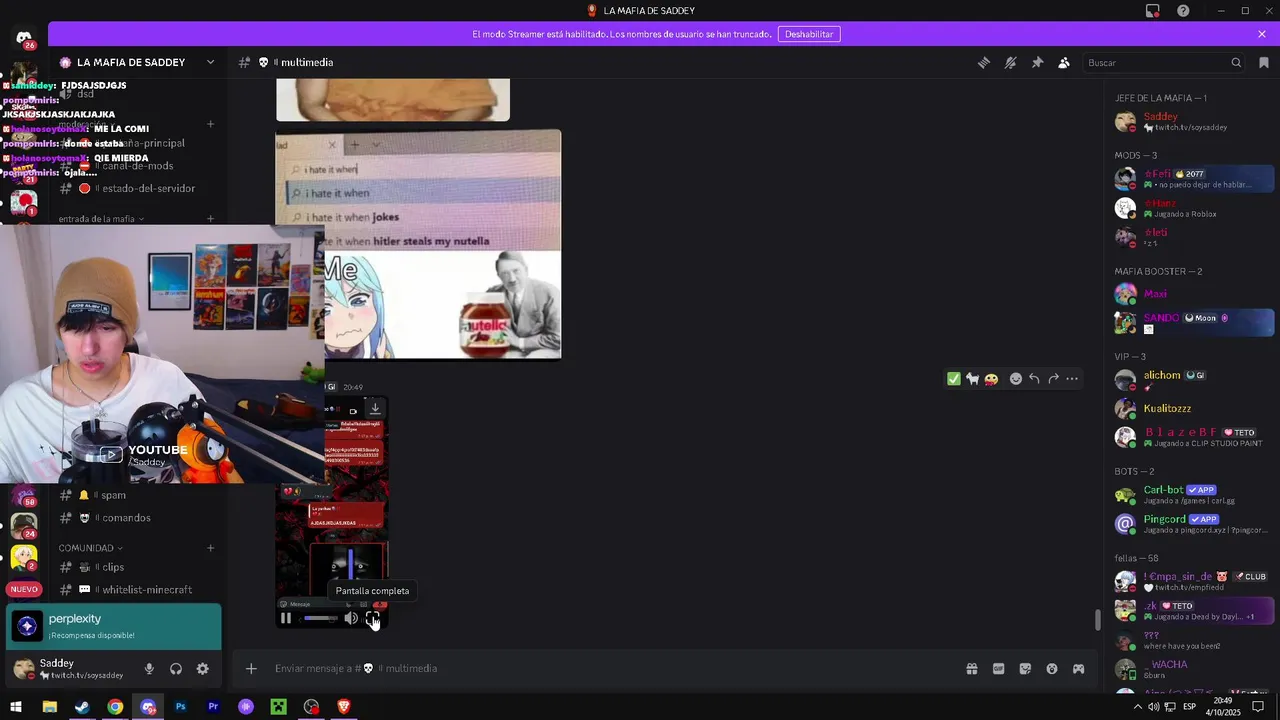Viewport: 1280px width, 720px height.
Task: Toggle channel notification mute bell icon
Action: 1011,62
